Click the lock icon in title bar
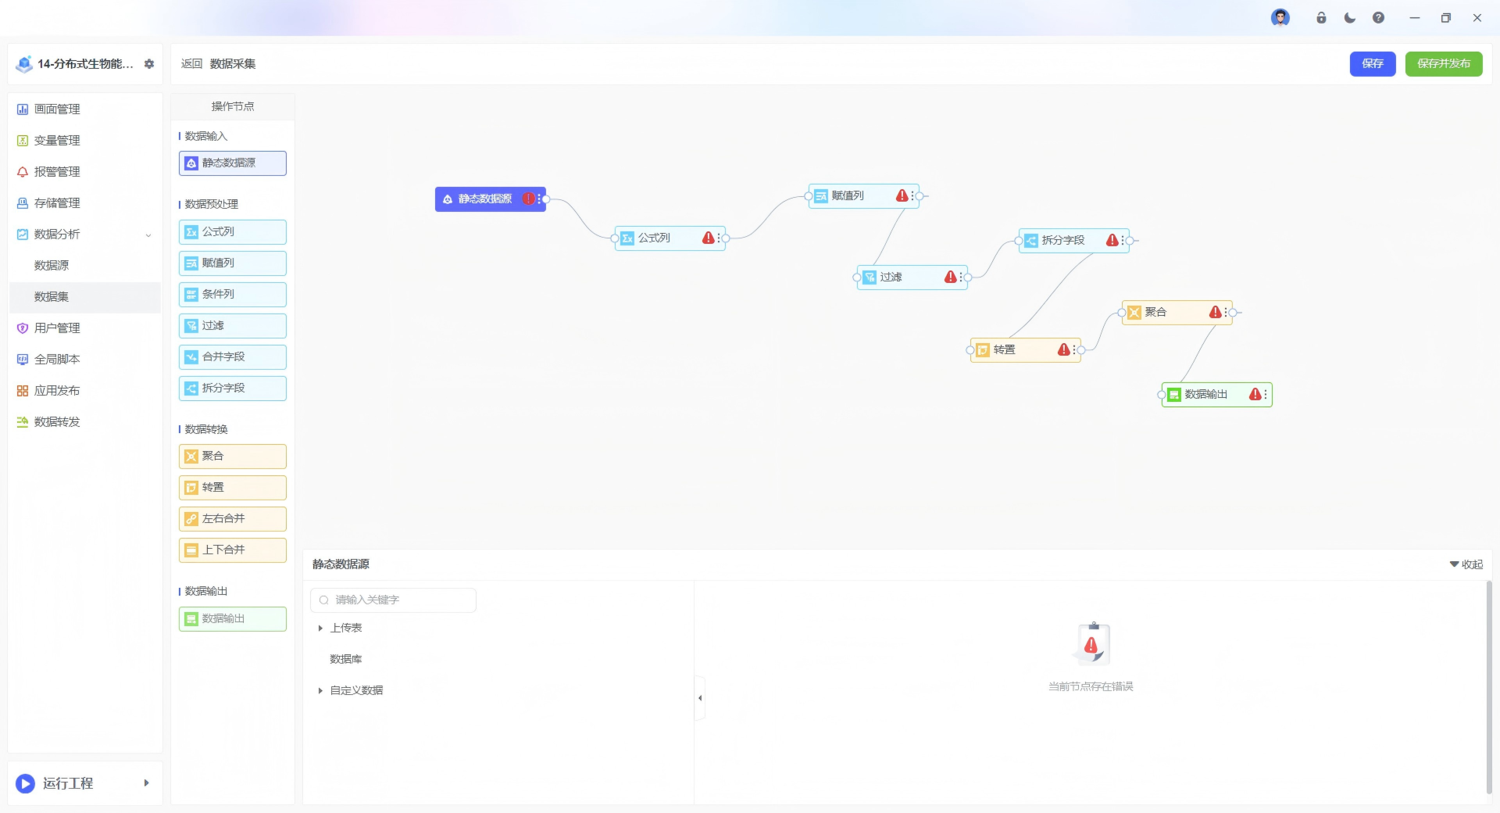Image resolution: width=1500 pixels, height=813 pixels. click(x=1321, y=18)
